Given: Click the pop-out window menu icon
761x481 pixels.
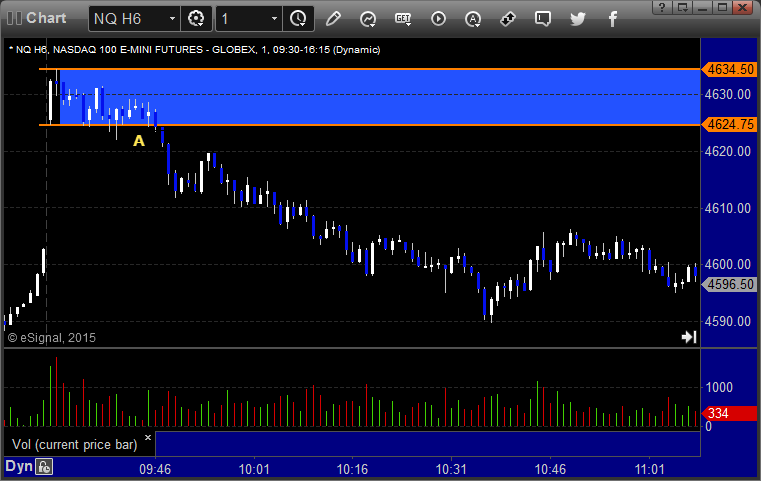Looking at the screenshot, I should (x=683, y=7).
